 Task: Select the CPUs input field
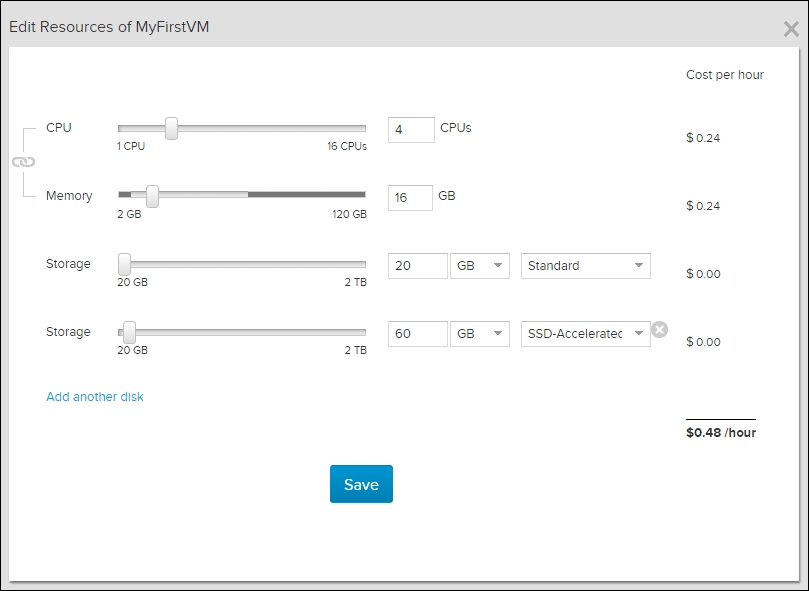pos(410,129)
